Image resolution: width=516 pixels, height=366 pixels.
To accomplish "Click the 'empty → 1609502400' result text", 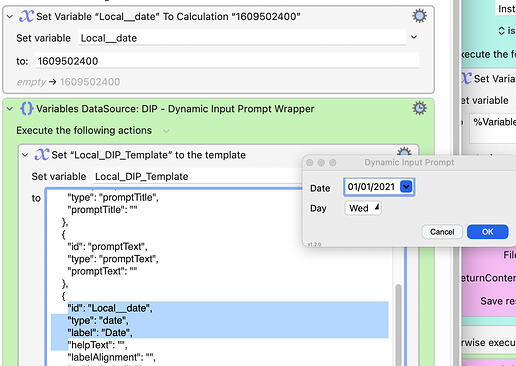I will coord(68,82).
